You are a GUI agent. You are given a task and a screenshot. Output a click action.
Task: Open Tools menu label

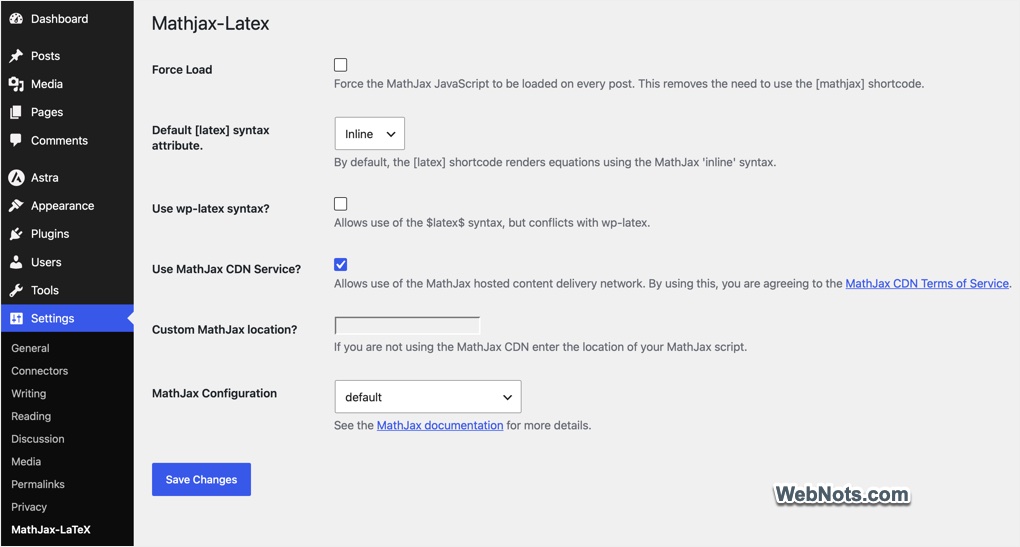[45, 290]
